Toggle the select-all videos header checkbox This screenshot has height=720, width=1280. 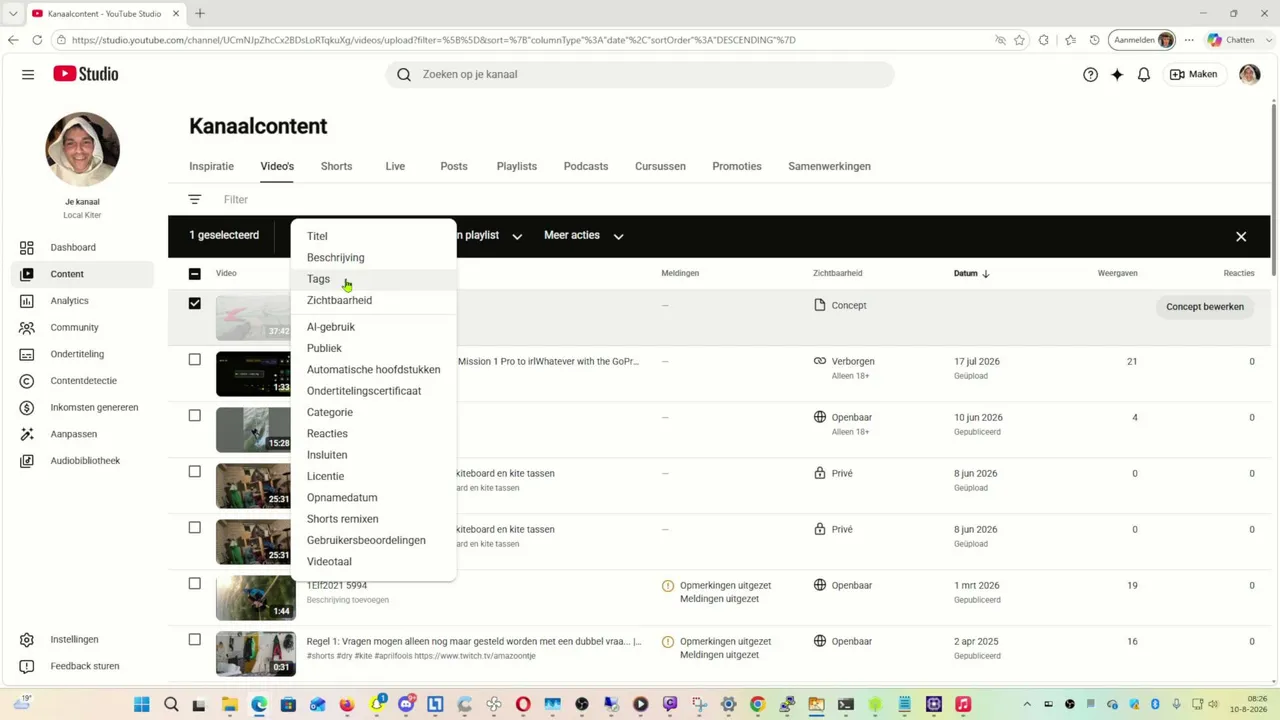195,273
